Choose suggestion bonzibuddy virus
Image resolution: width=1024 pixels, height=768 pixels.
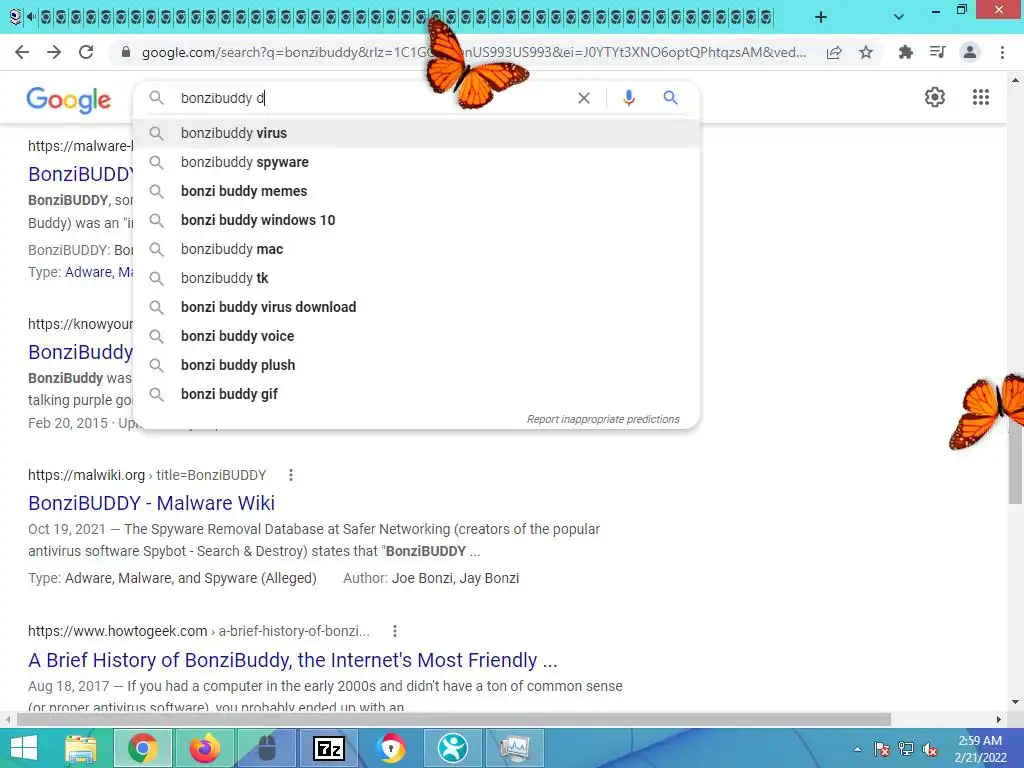(x=417, y=133)
